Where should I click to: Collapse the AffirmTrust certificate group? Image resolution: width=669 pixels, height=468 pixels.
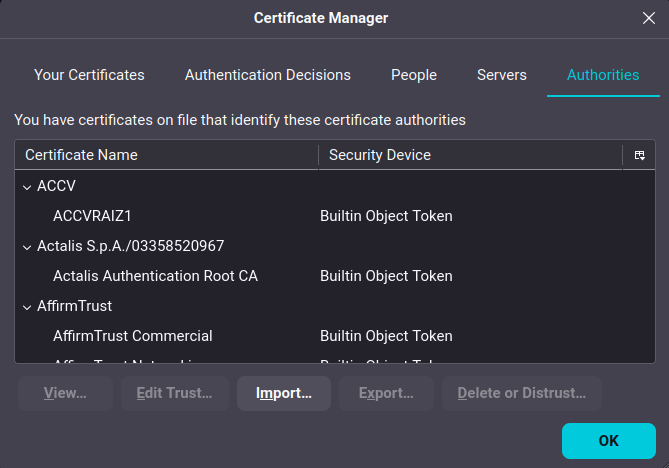click(x=27, y=306)
